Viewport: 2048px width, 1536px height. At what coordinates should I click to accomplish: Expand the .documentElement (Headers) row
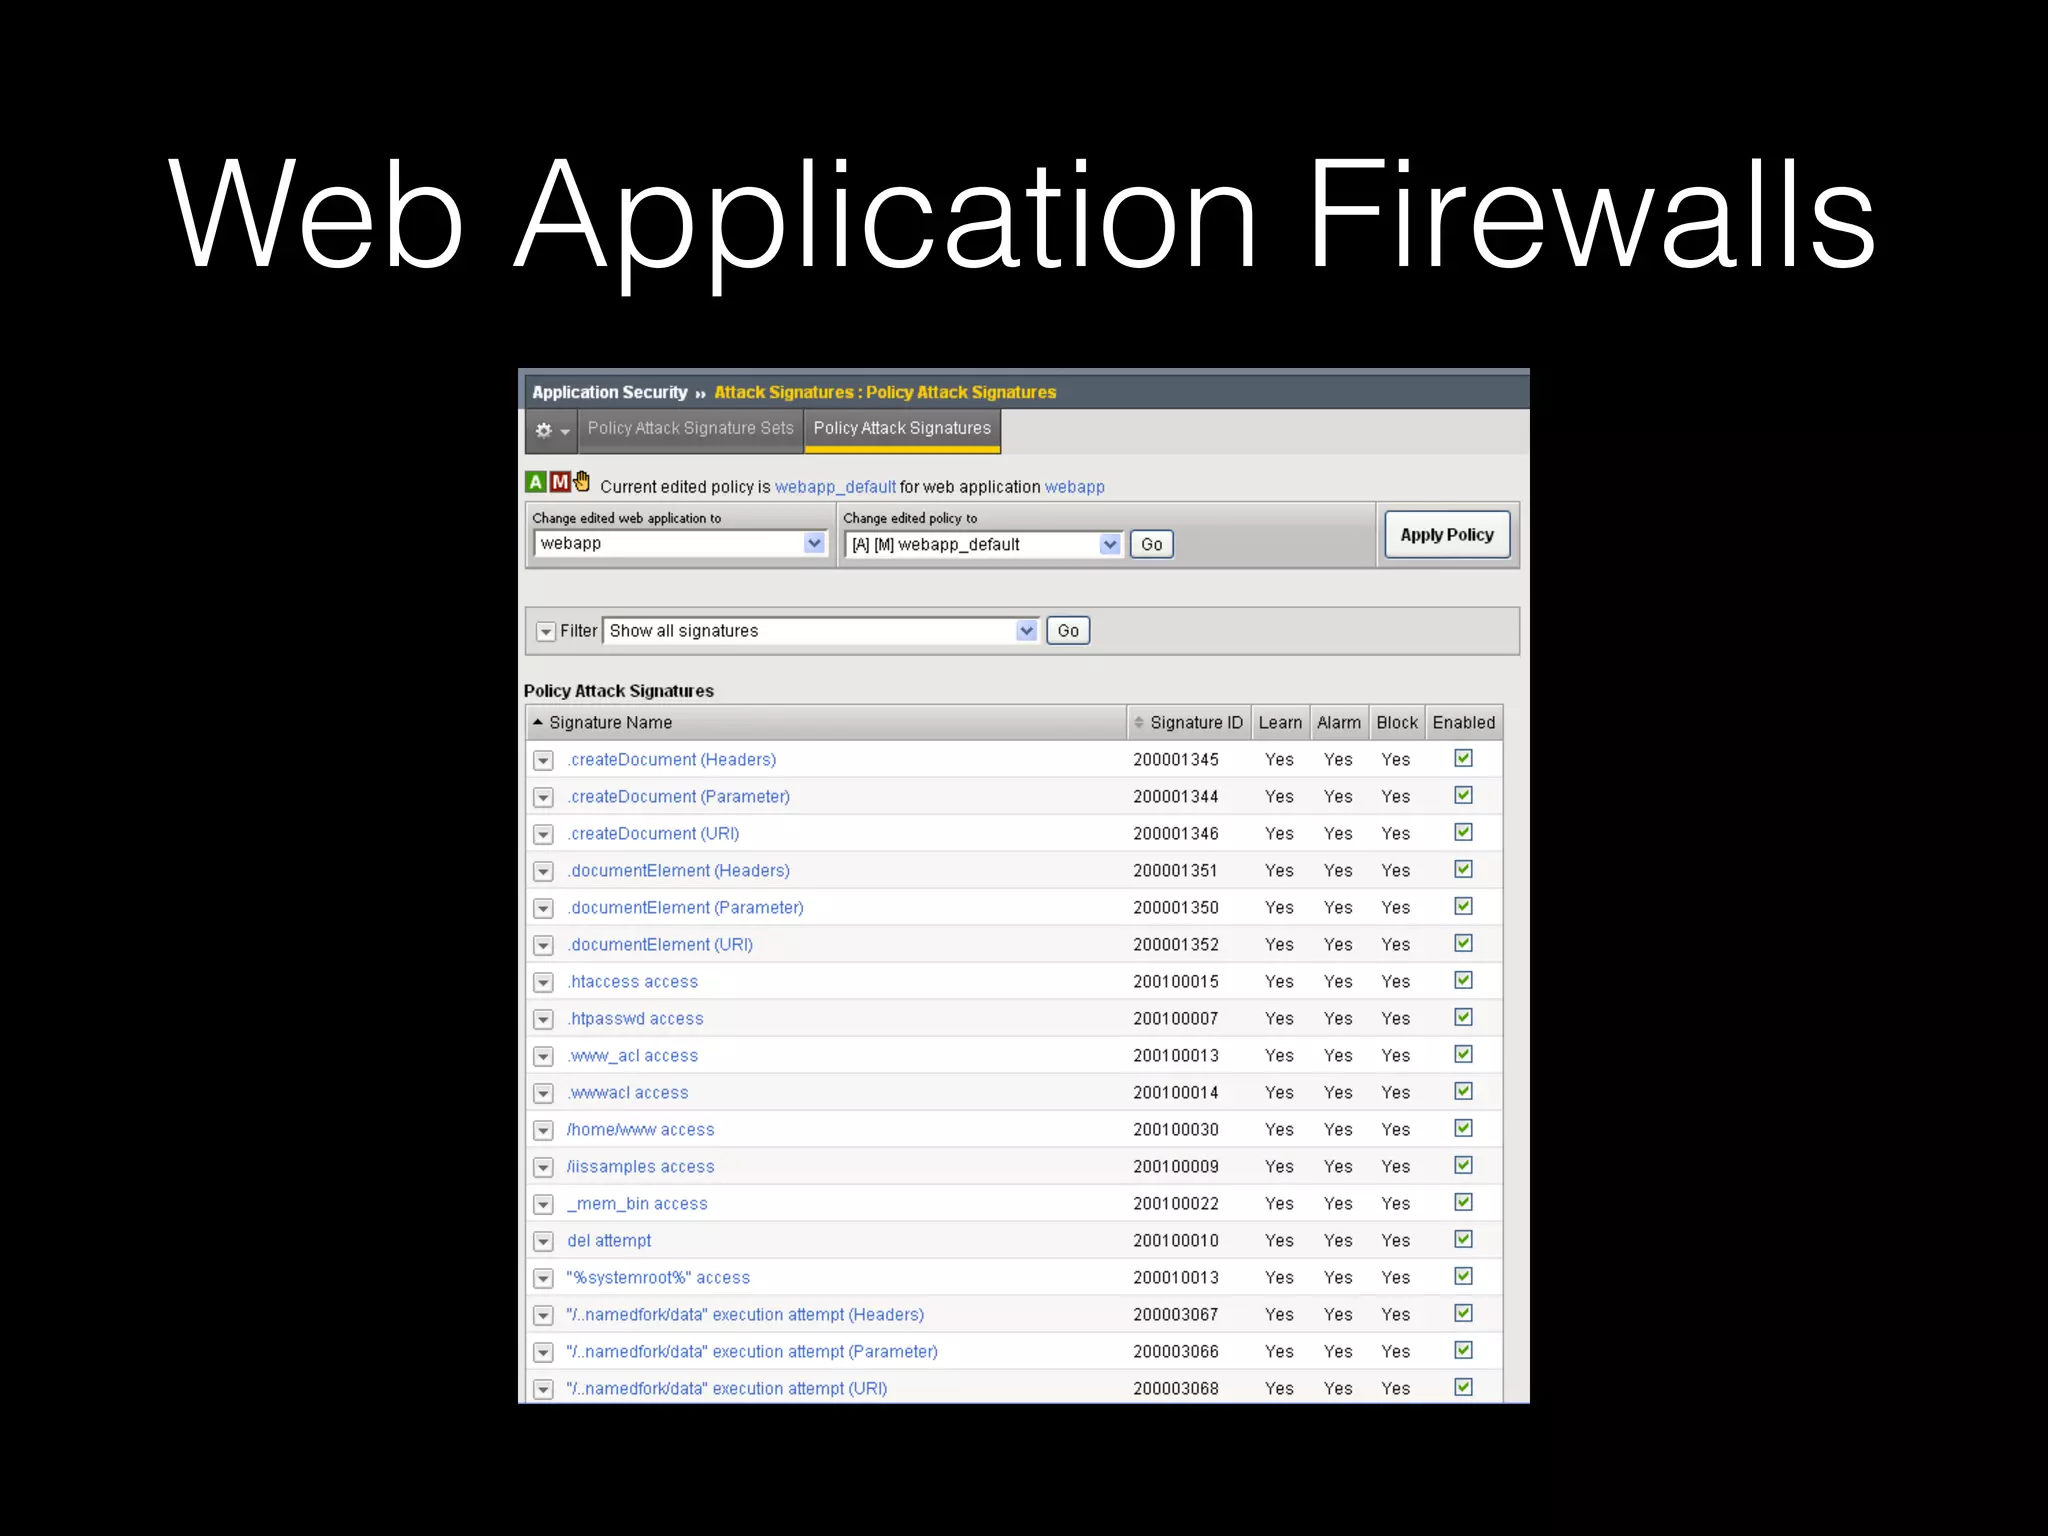(544, 871)
